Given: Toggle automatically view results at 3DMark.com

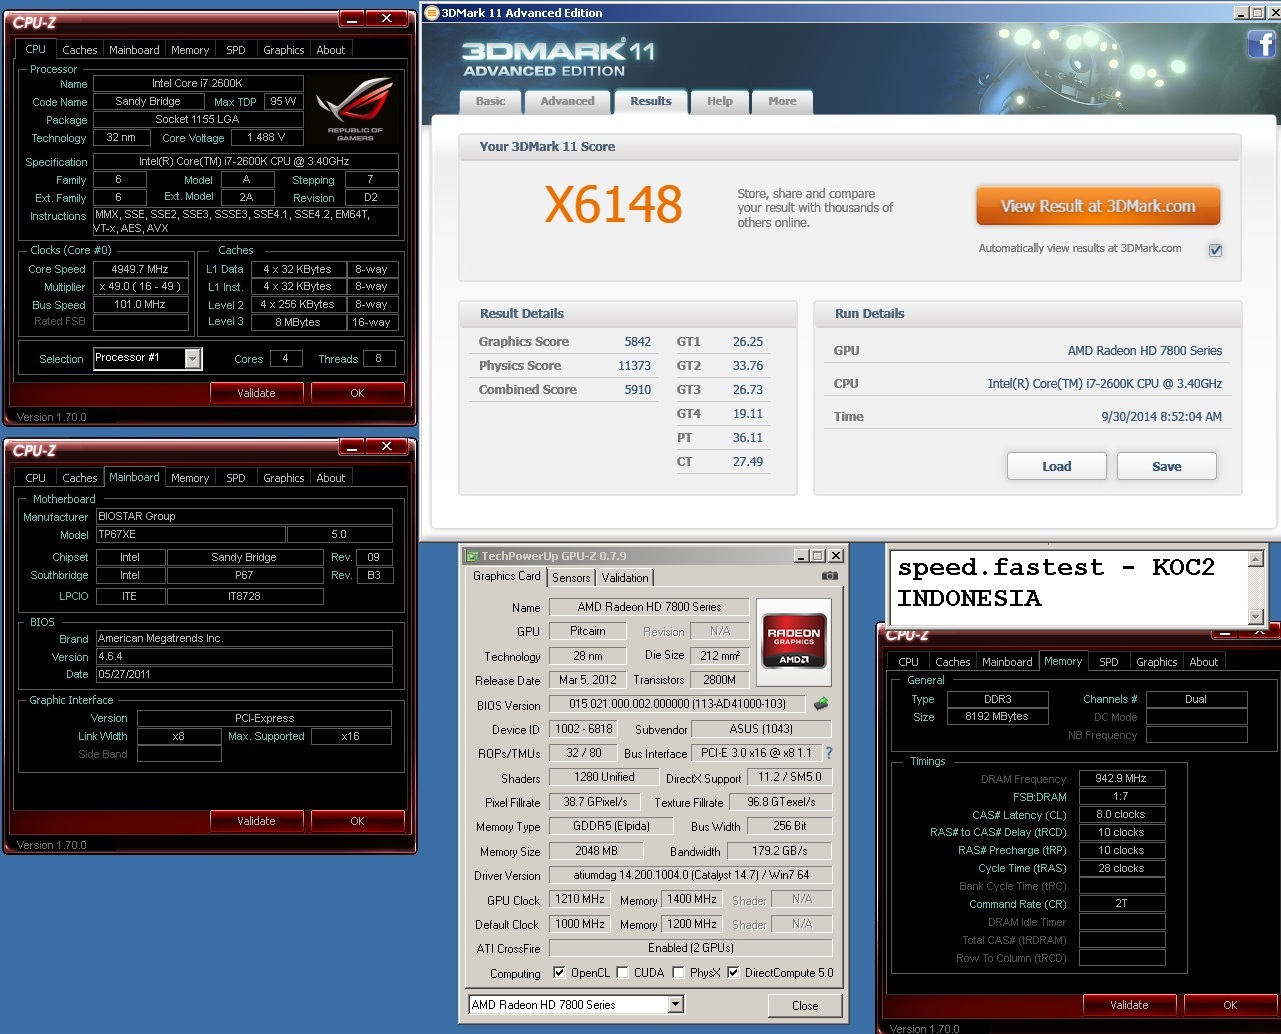Looking at the screenshot, I should point(1215,250).
